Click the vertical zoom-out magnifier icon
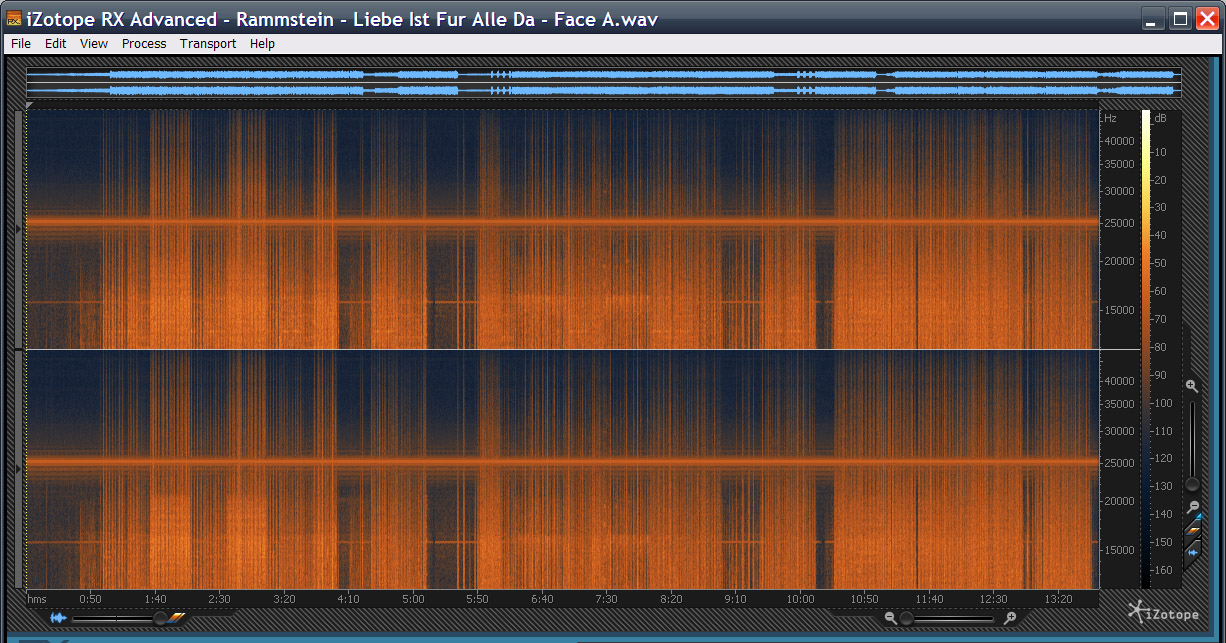Image resolution: width=1226 pixels, height=643 pixels. [1191, 507]
